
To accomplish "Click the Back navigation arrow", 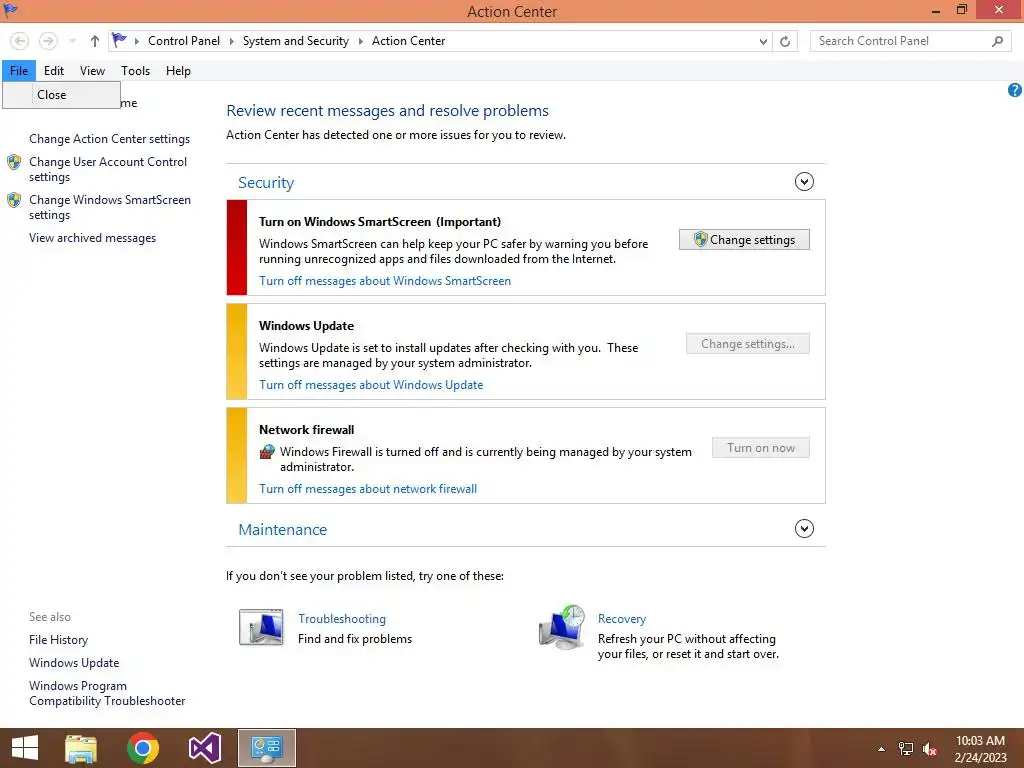I will pos(20,41).
